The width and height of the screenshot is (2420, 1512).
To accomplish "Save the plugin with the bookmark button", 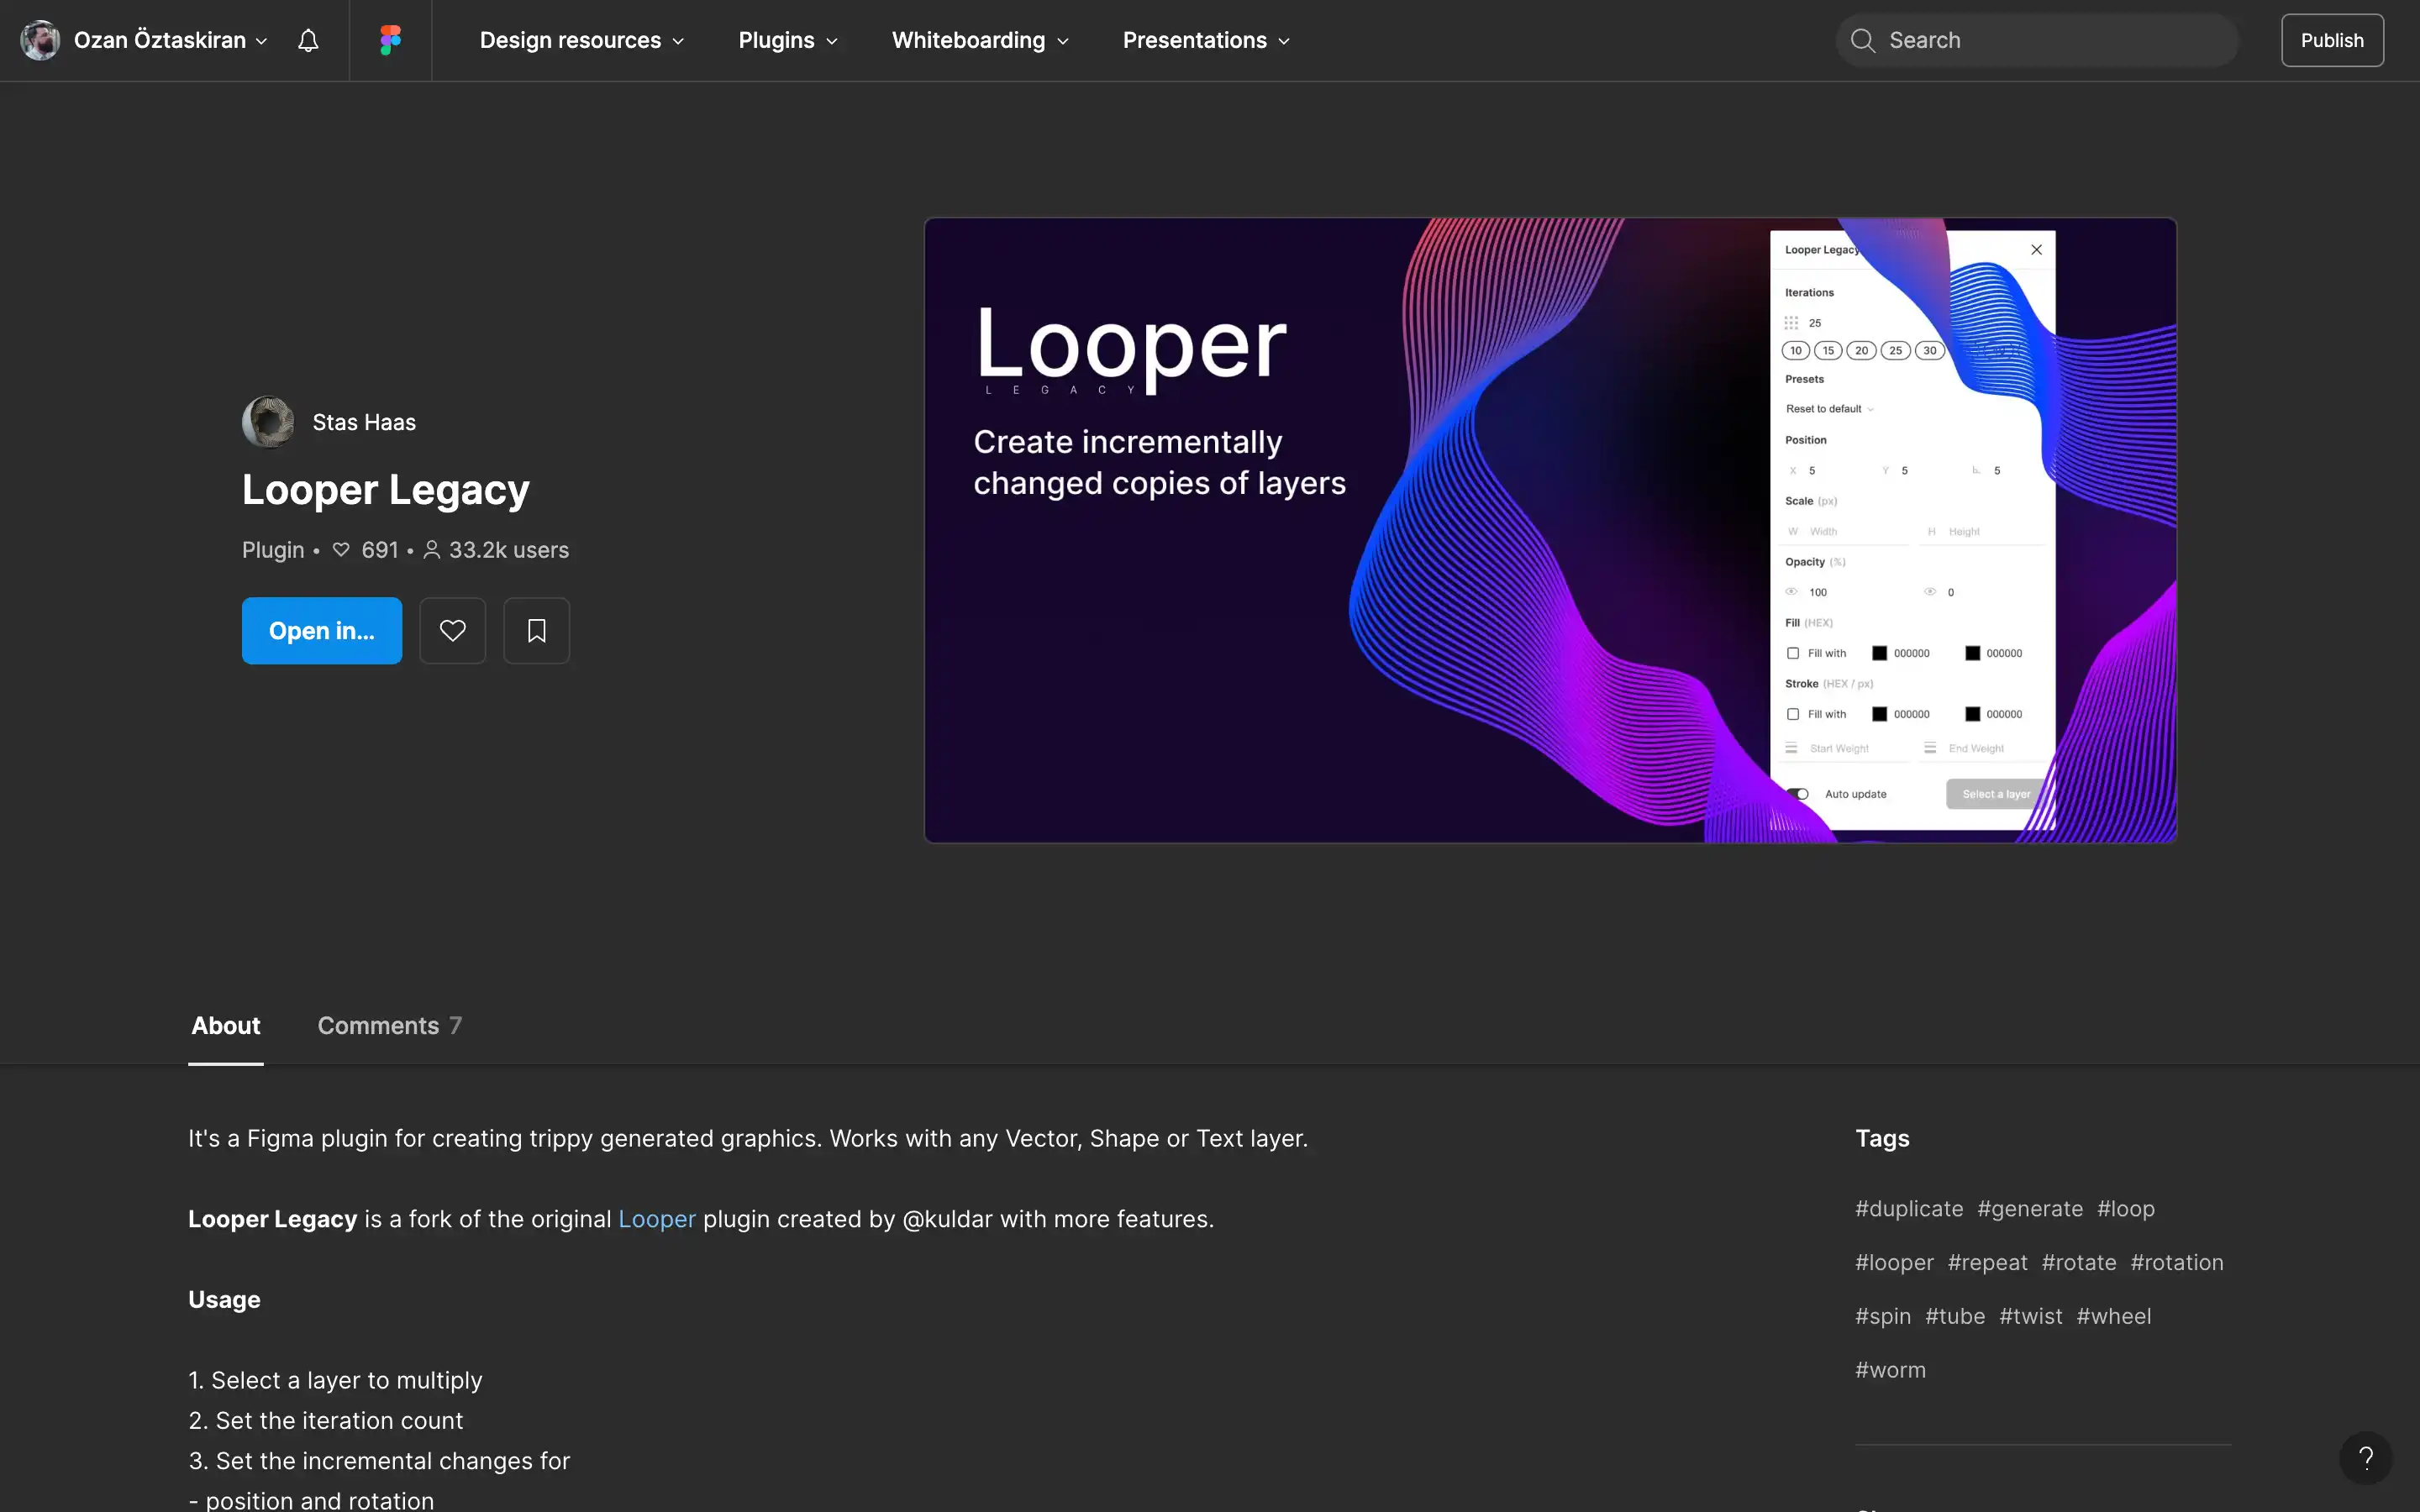I will tap(537, 631).
